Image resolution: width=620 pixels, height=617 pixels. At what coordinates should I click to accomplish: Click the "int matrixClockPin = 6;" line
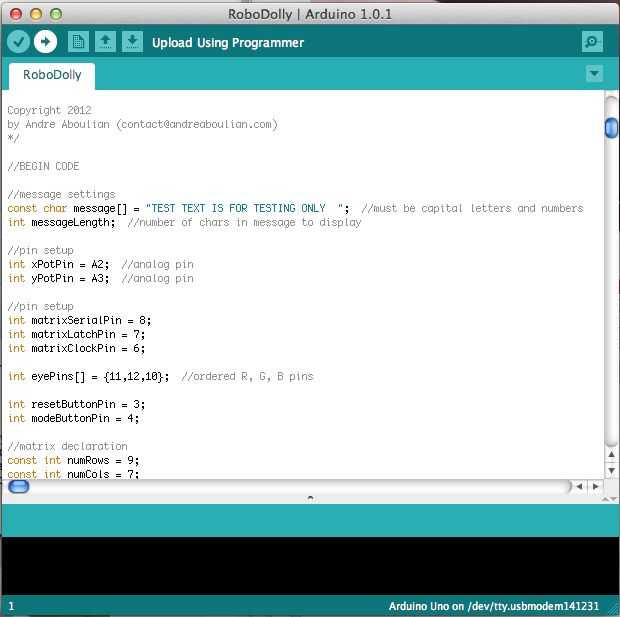76,348
